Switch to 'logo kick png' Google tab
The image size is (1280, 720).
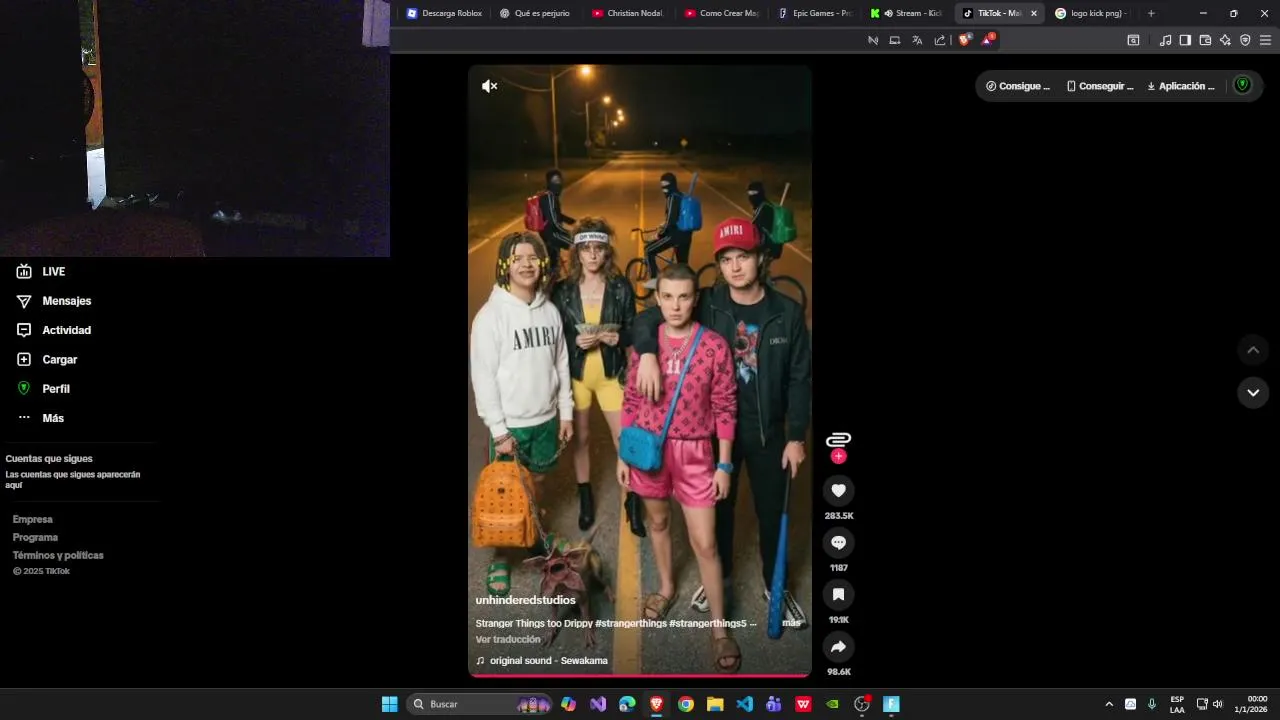click(x=1091, y=13)
